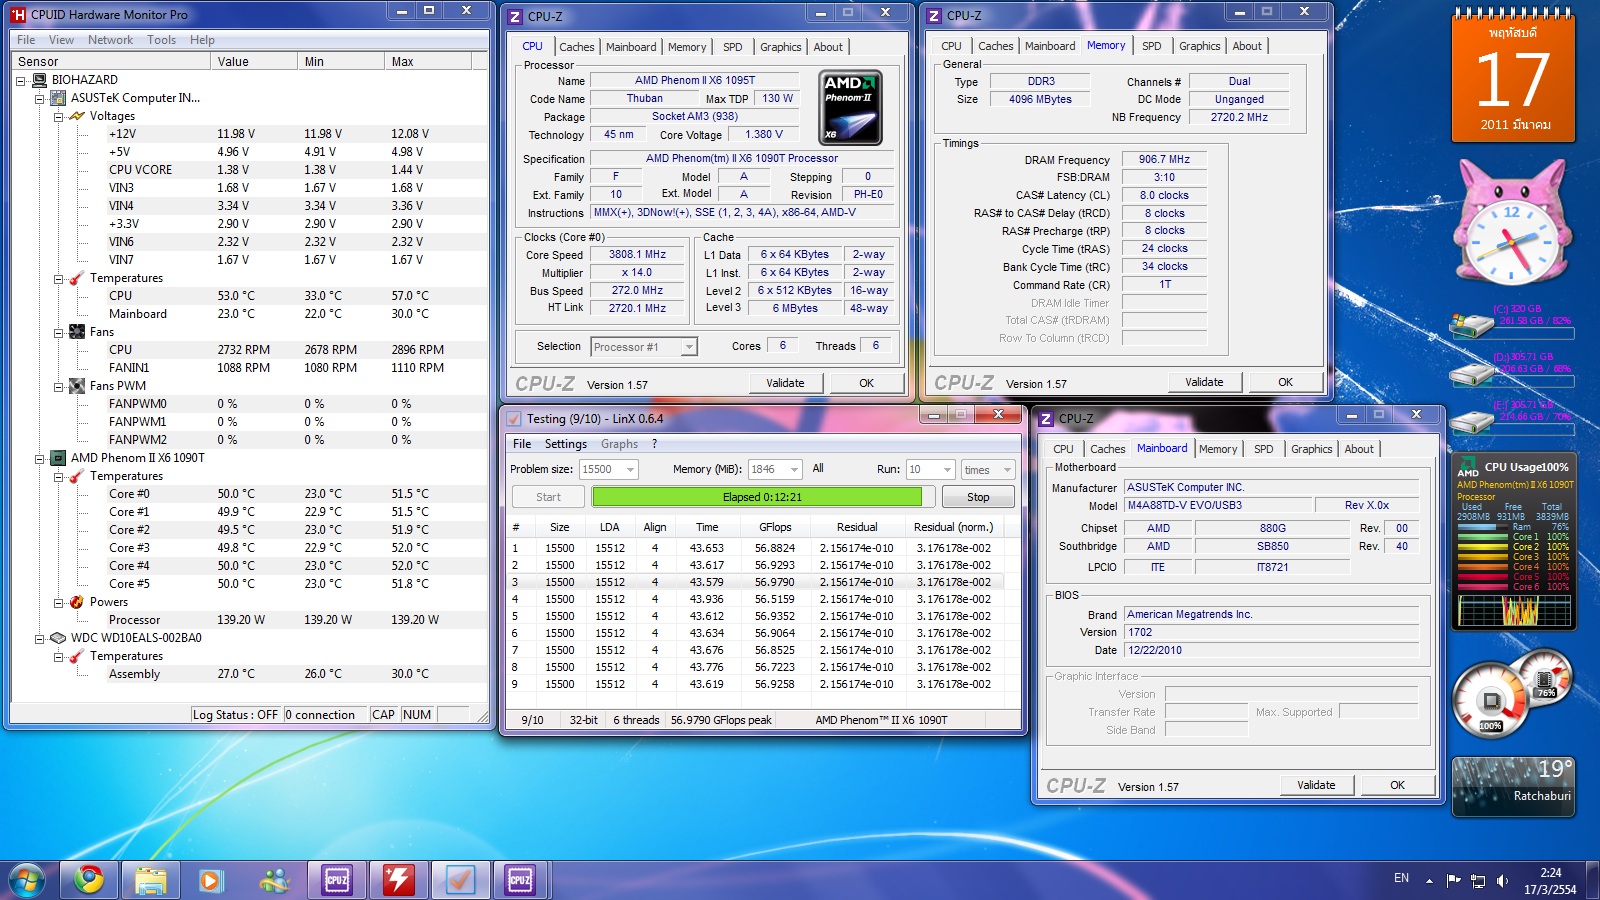
Task: Open the Tools menu in HWMonitor
Action: pyautogui.click(x=161, y=40)
